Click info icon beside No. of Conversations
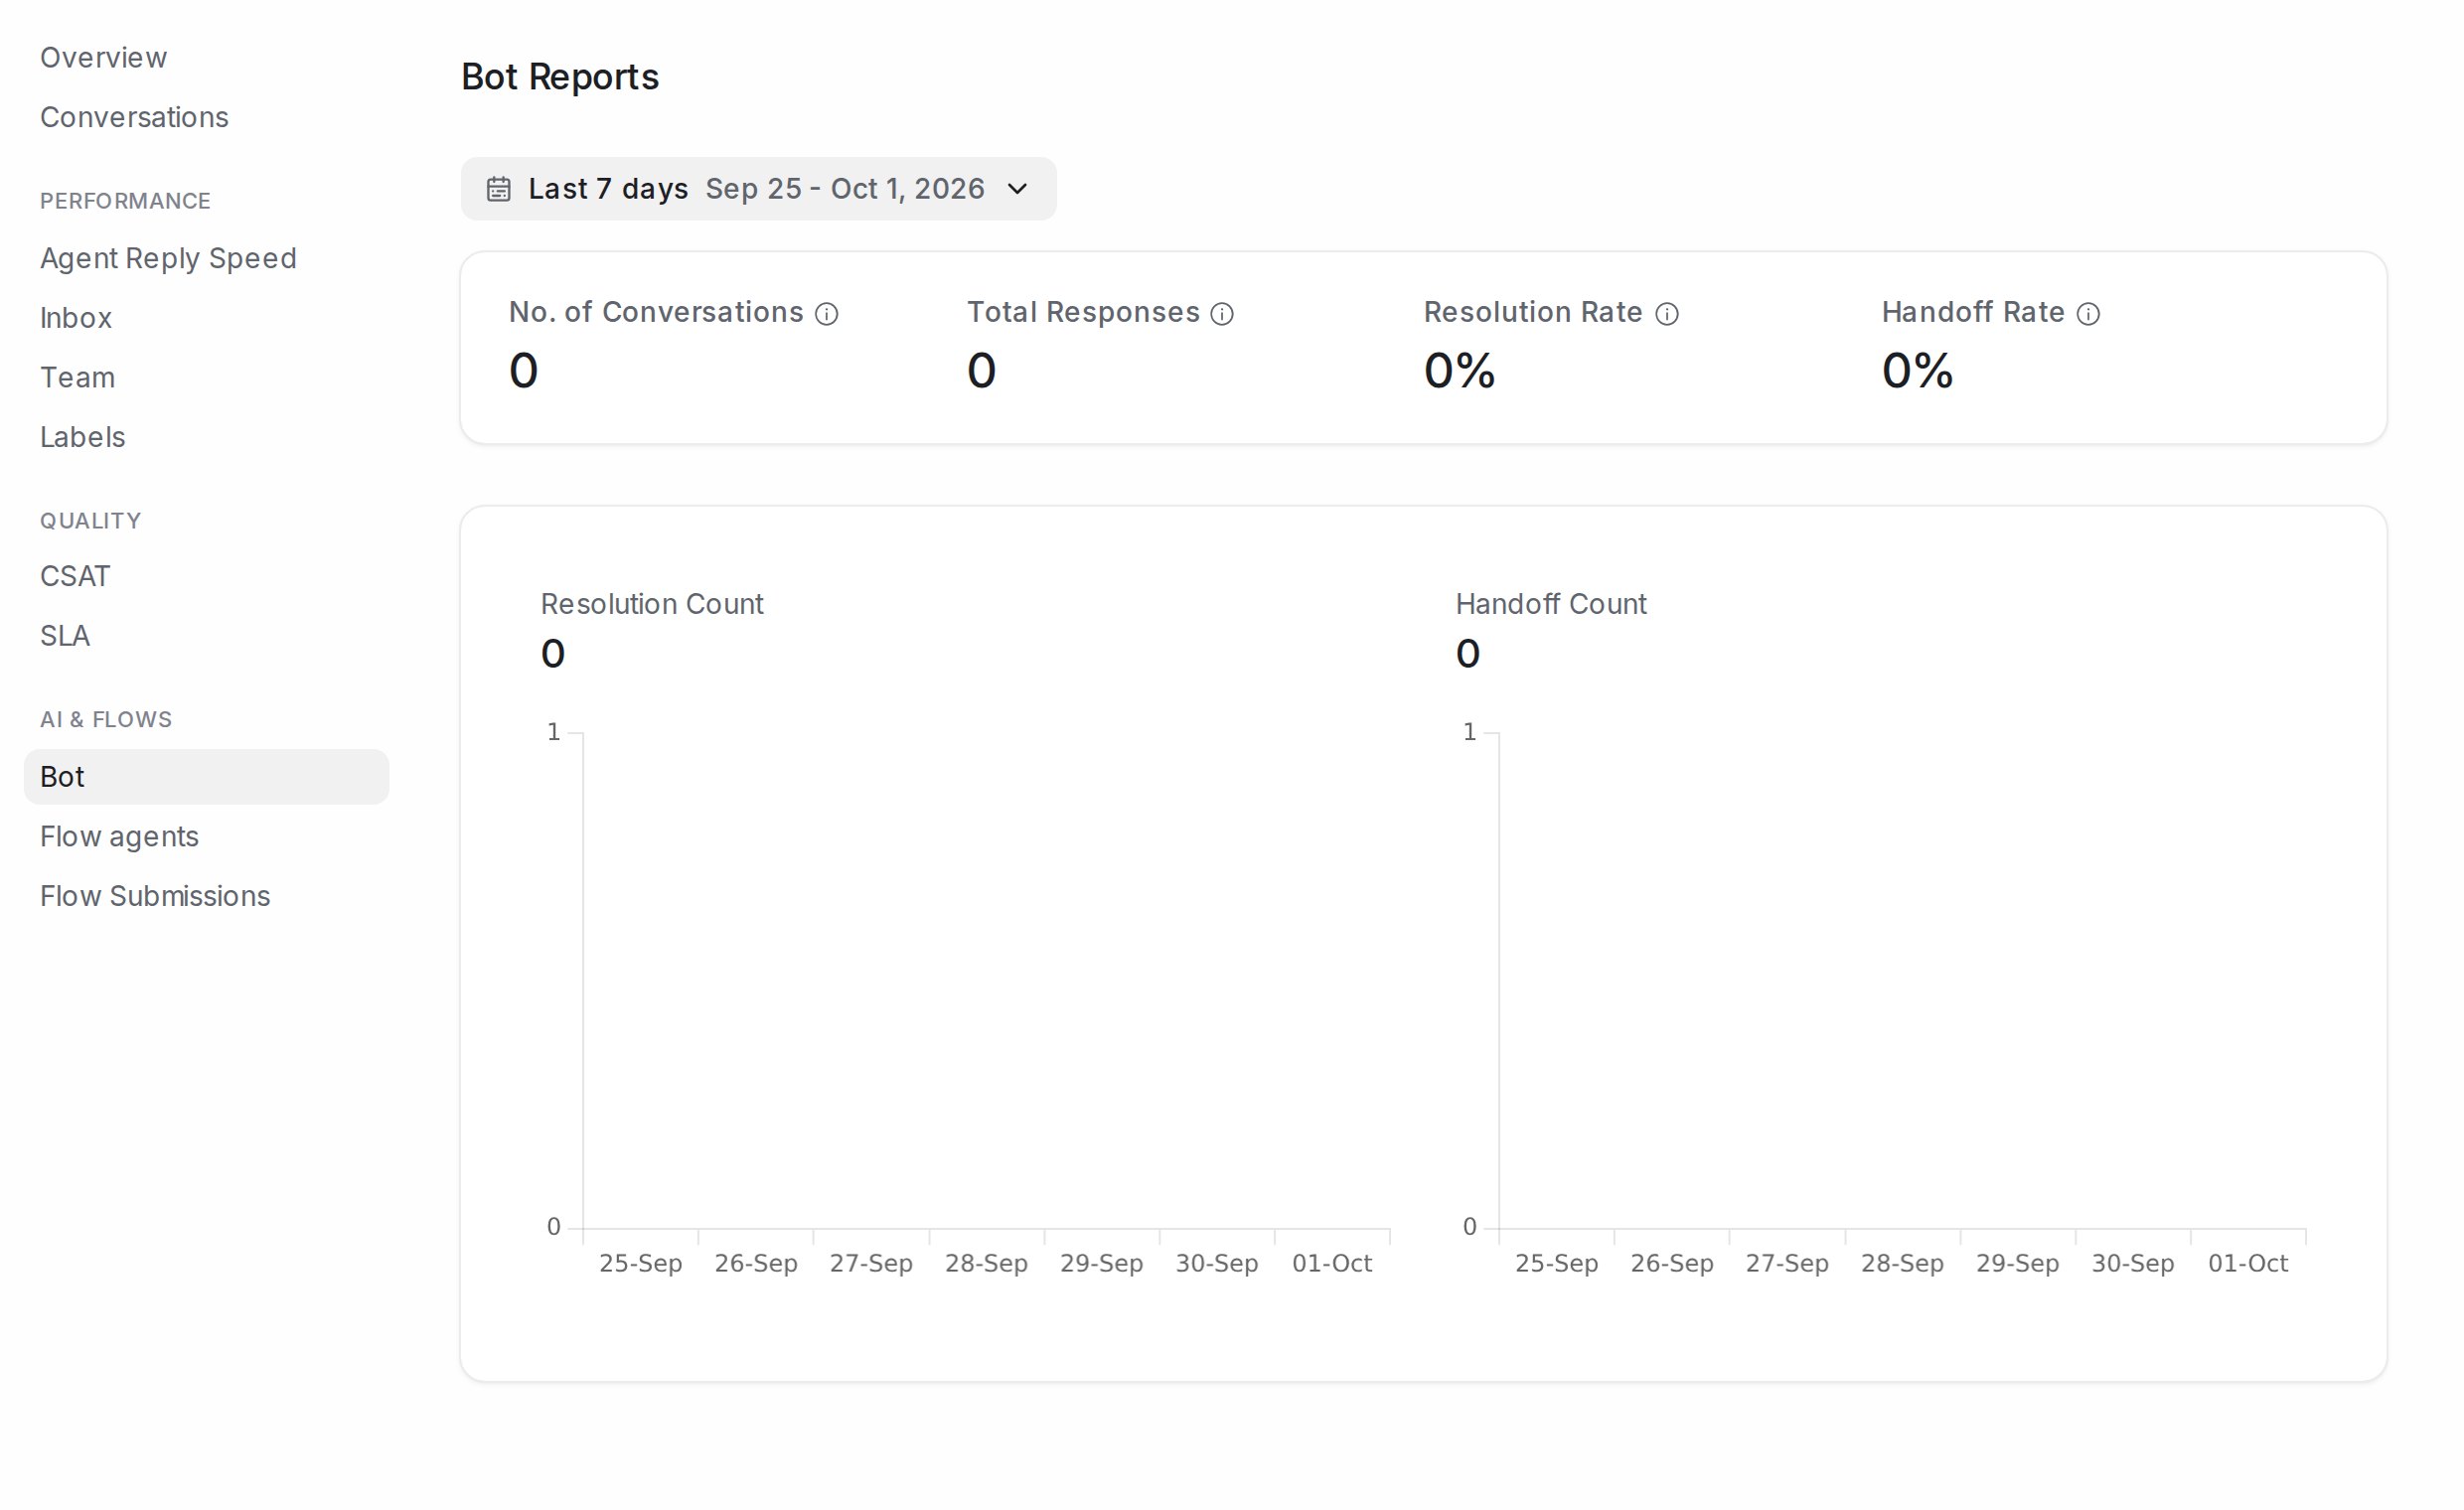This screenshot has width=2464, height=1510. point(827,314)
